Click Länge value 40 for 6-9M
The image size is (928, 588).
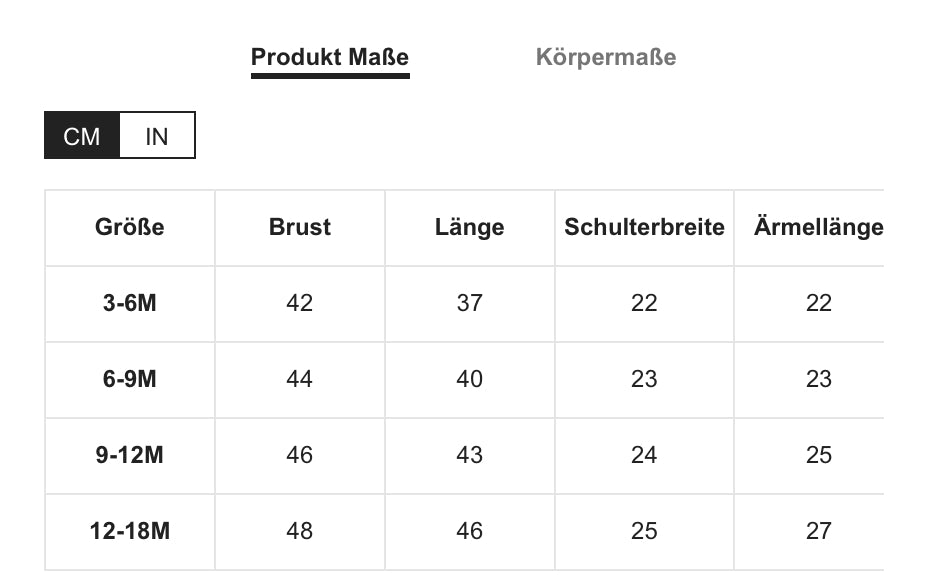coord(469,379)
